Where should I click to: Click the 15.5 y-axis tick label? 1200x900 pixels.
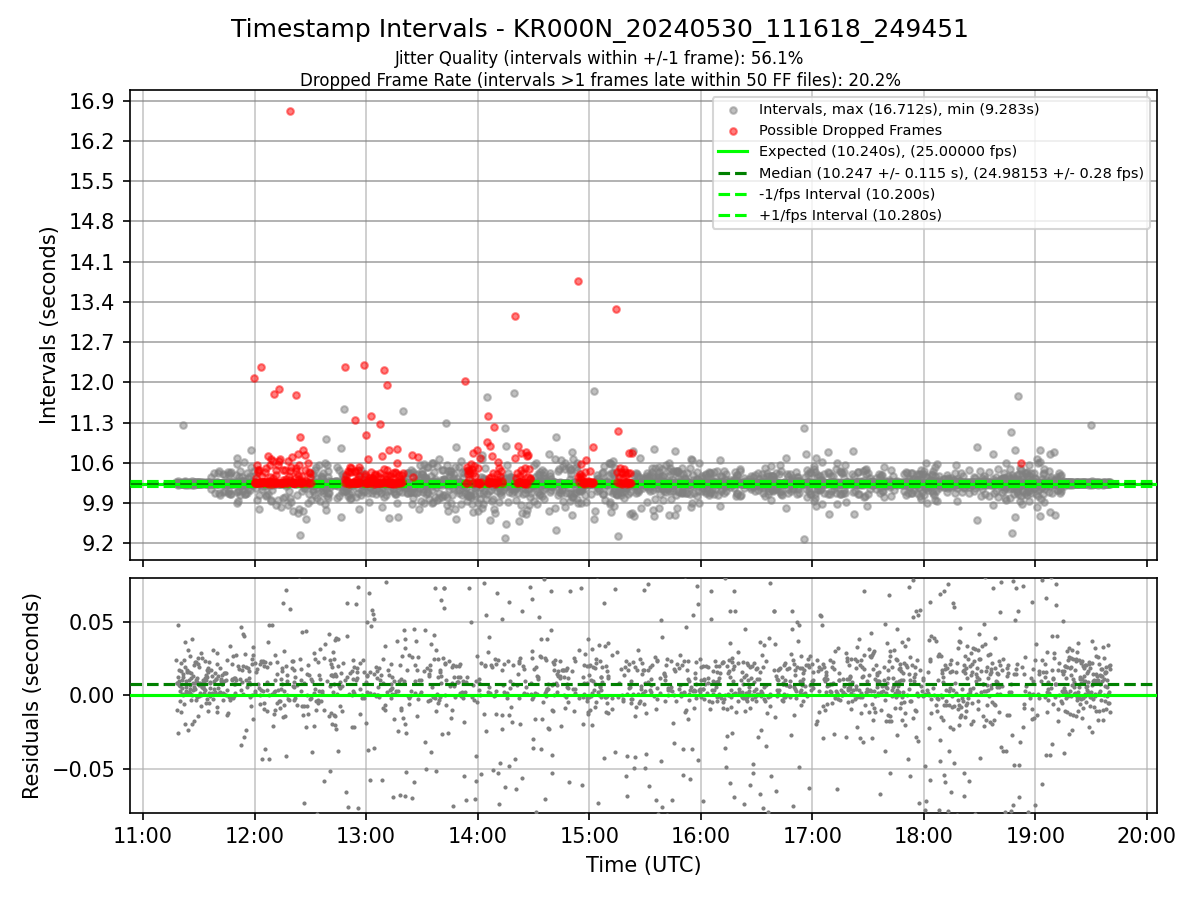click(95, 181)
